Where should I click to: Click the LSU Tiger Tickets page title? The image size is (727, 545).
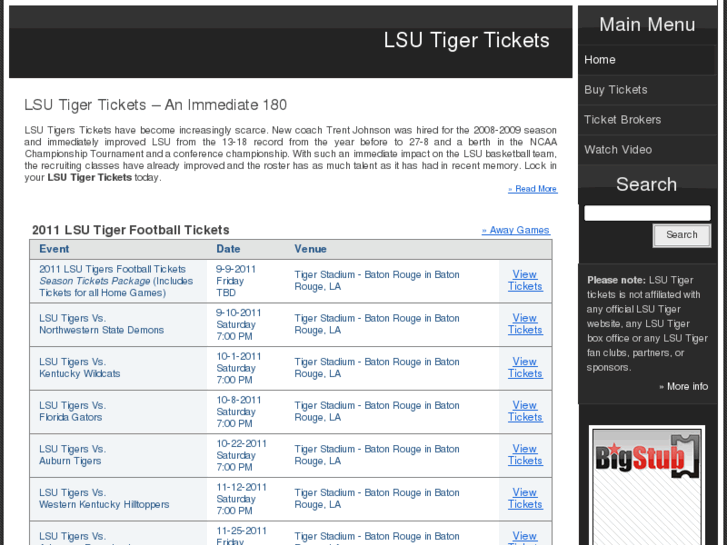[x=466, y=41]
